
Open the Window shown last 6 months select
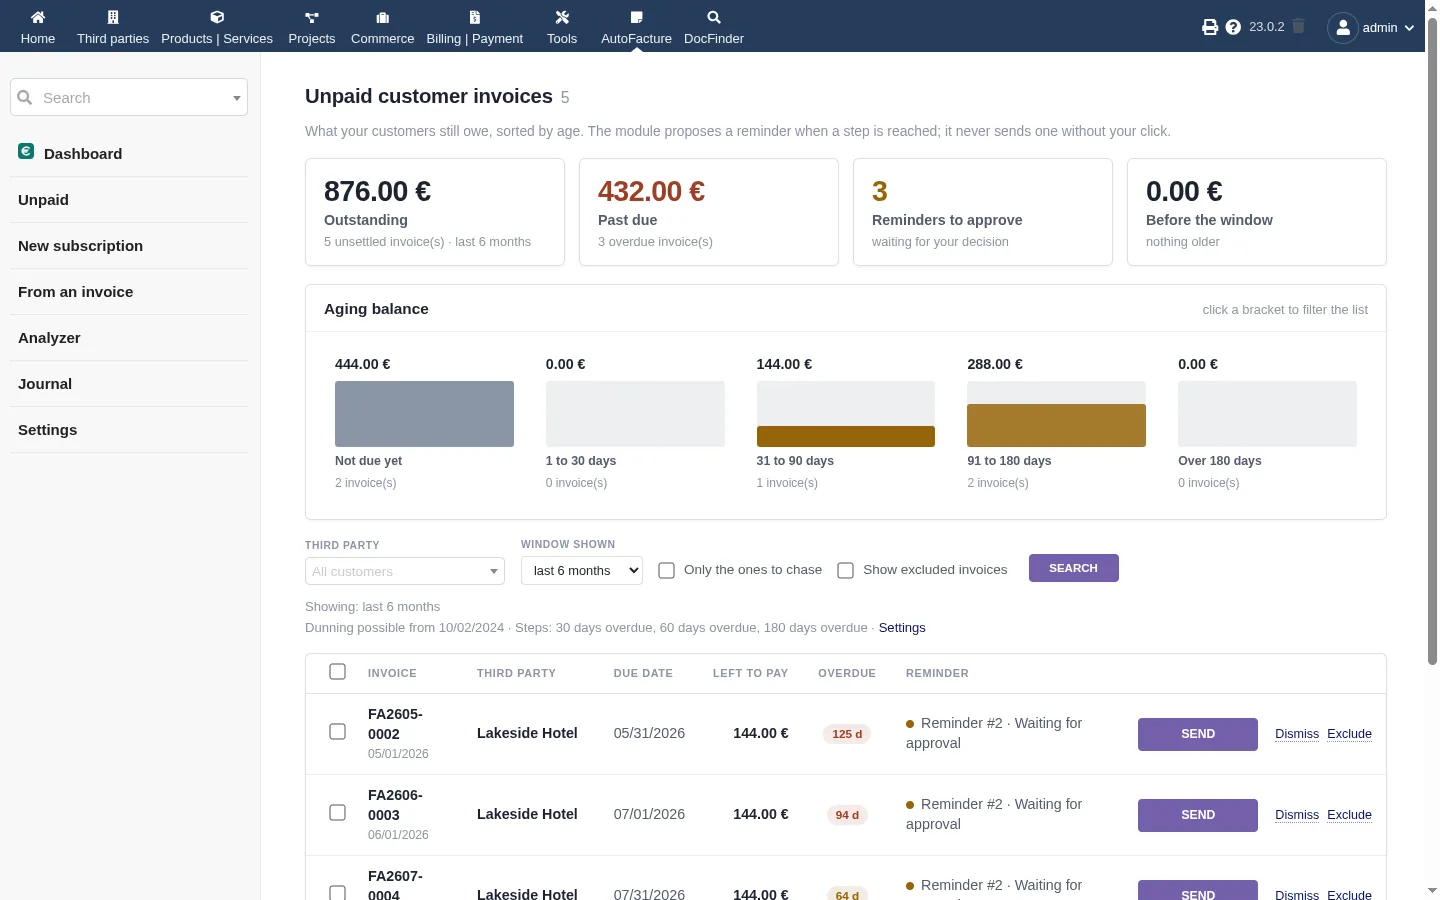(x=582, y=570)
